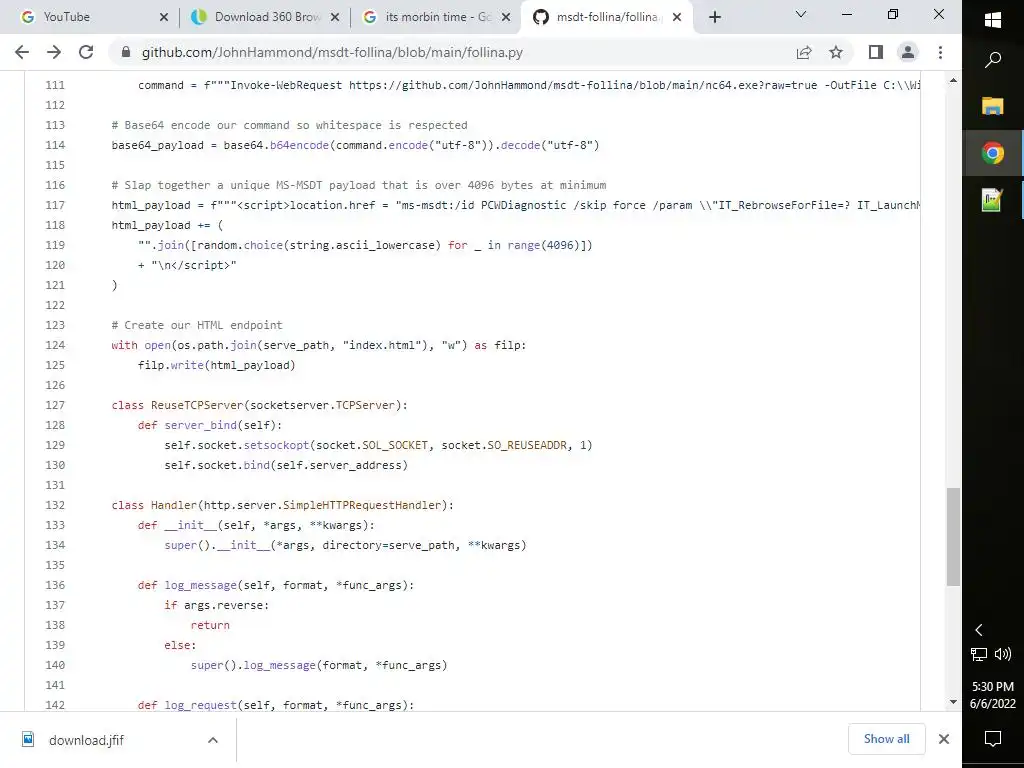Viewport: 1024px width, 768px height.
Task: Switch to its morbin time Google tab
Action: click(x=436, y=17)
